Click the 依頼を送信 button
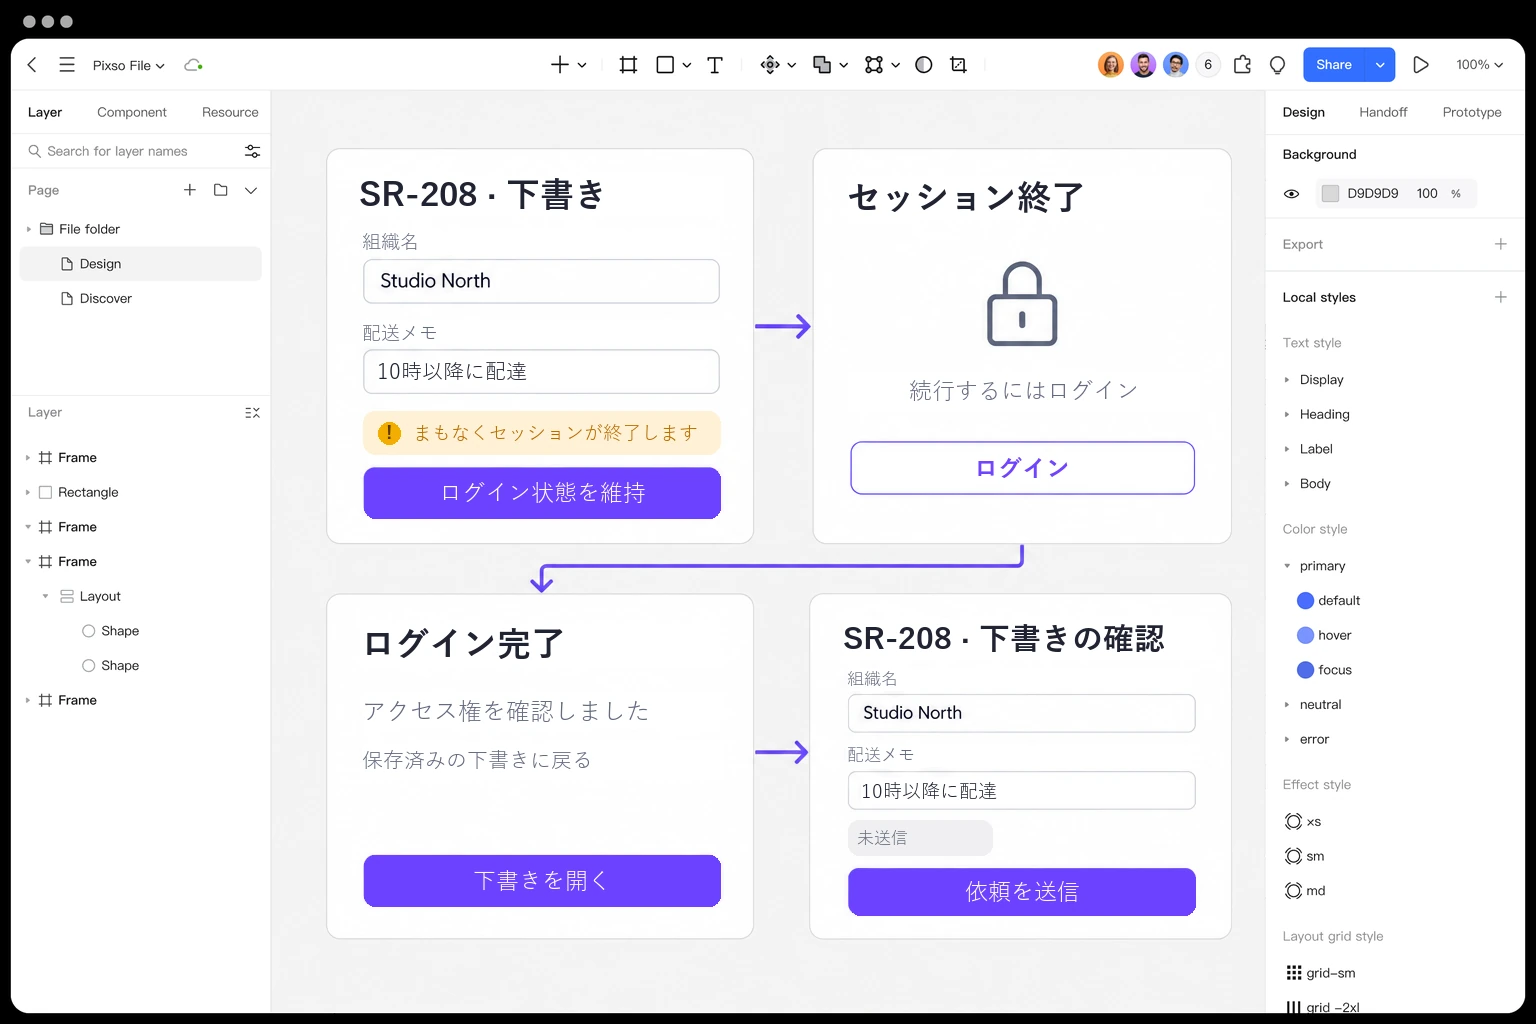Image resolution: width=1536 pixels, height=1024 pixels. (1022, 891)
